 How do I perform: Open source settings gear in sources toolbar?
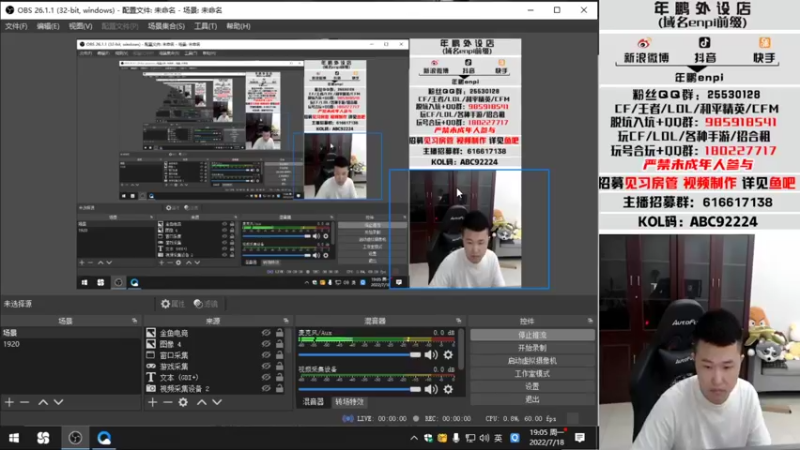pos(183,402)
